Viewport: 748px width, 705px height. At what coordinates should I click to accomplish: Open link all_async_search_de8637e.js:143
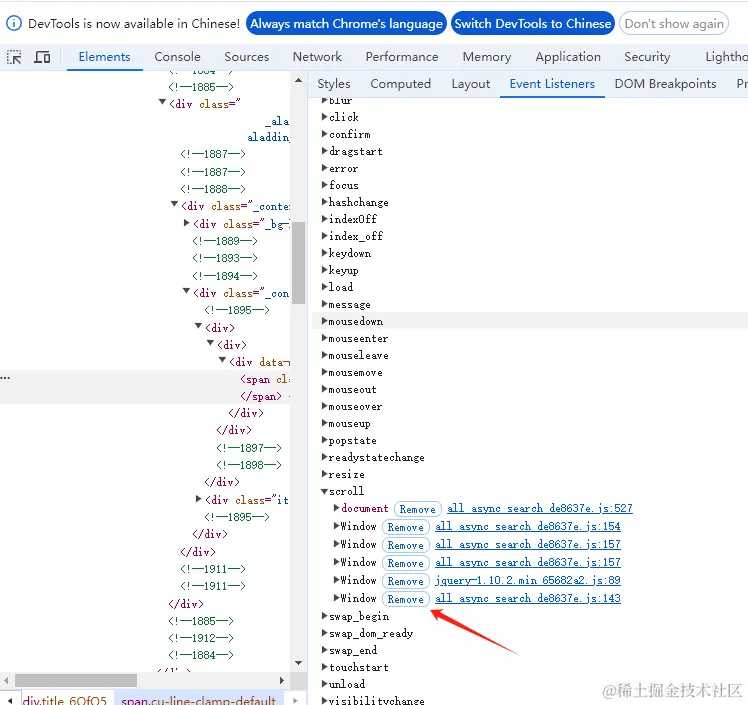coord(528,599)
